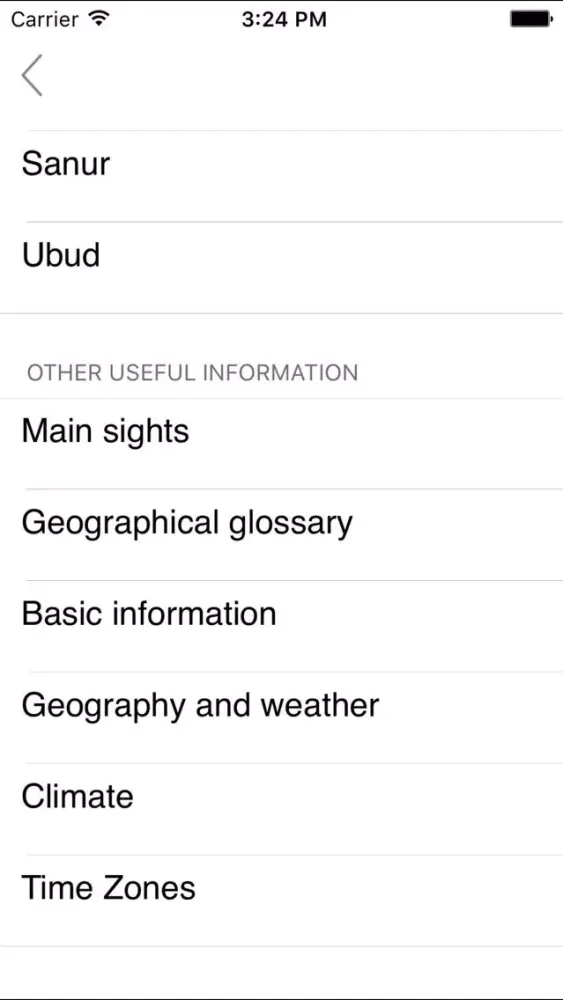The width and height of the screenshot is (563, 1000).
Task: Tap the back arrow icon
Action: click(x=32, y=75)
